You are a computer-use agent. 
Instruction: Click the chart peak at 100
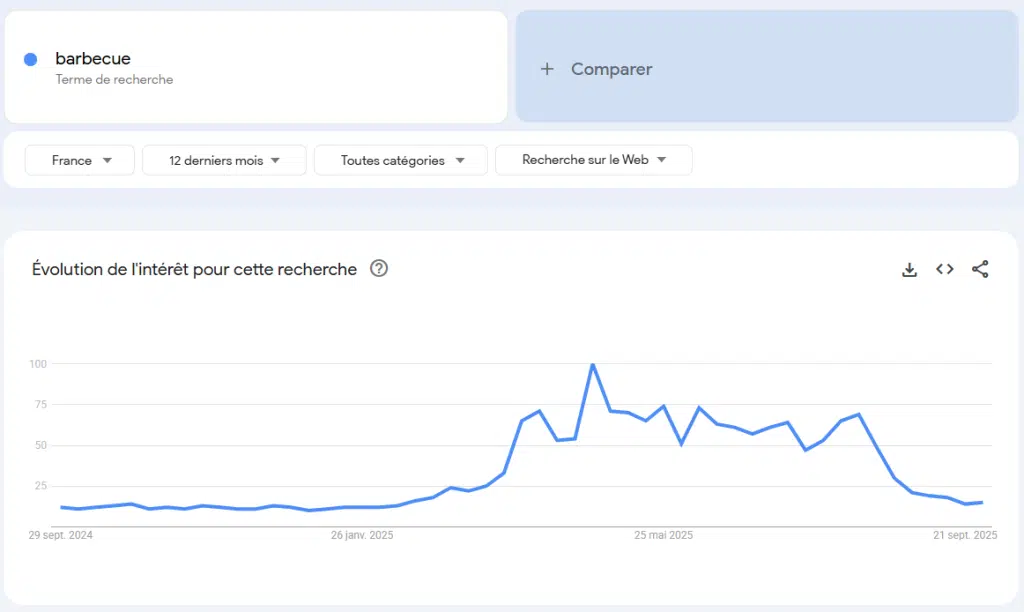593,364
